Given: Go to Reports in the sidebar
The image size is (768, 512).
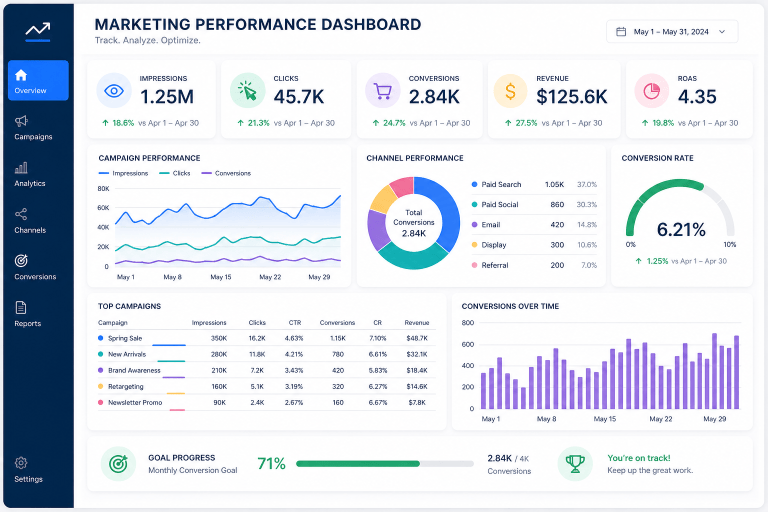Looking at the screenshot, I should pos(28,323).
